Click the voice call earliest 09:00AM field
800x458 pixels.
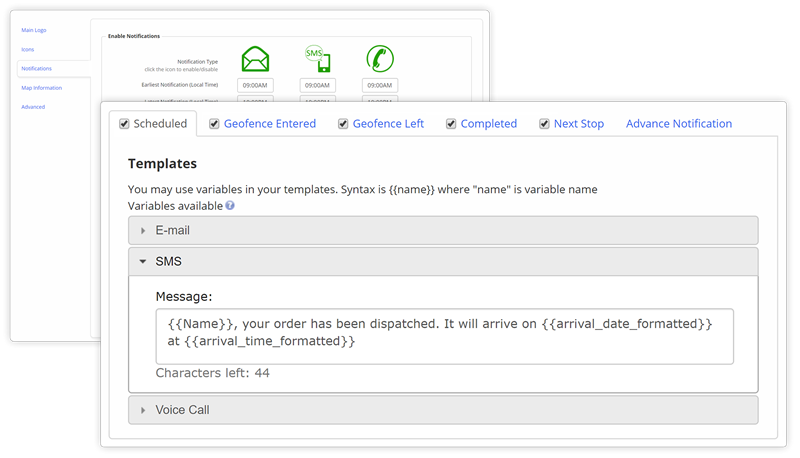click(379, 86)
